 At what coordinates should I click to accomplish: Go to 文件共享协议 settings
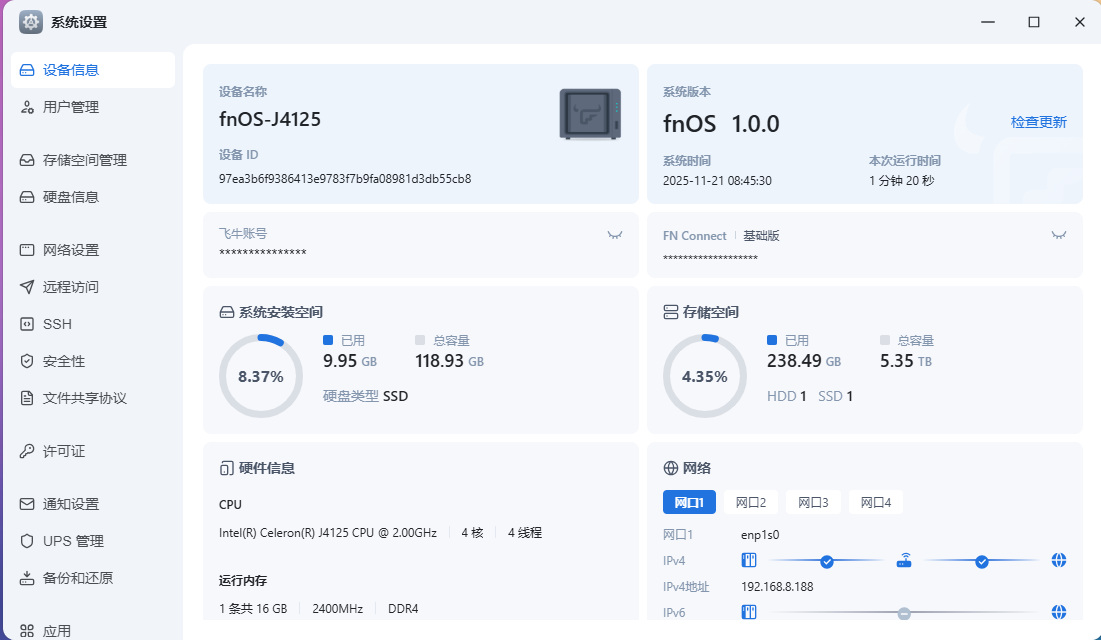(84, 398)
